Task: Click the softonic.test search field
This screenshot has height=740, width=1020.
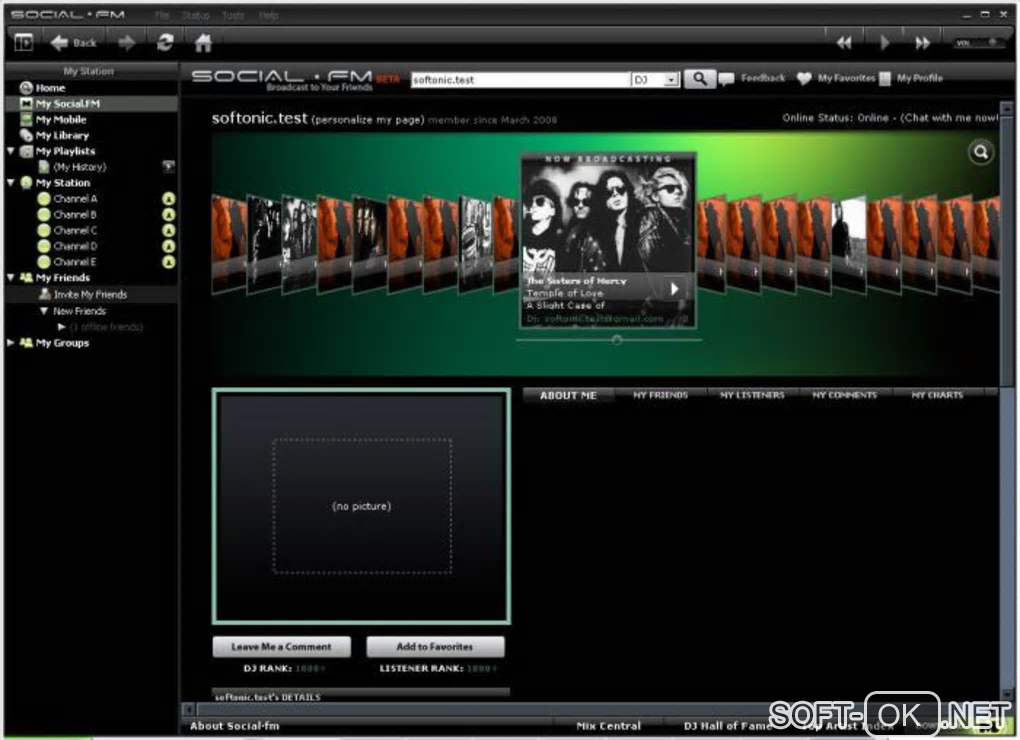Action: [x=520, y=79]
